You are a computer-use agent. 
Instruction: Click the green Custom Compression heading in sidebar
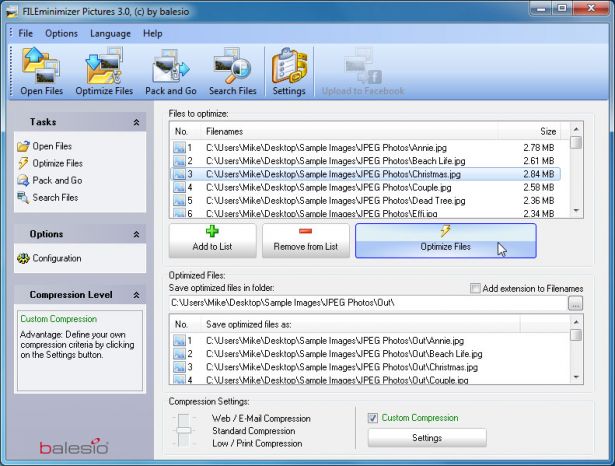pyautogui.click(x=58, y=319)
